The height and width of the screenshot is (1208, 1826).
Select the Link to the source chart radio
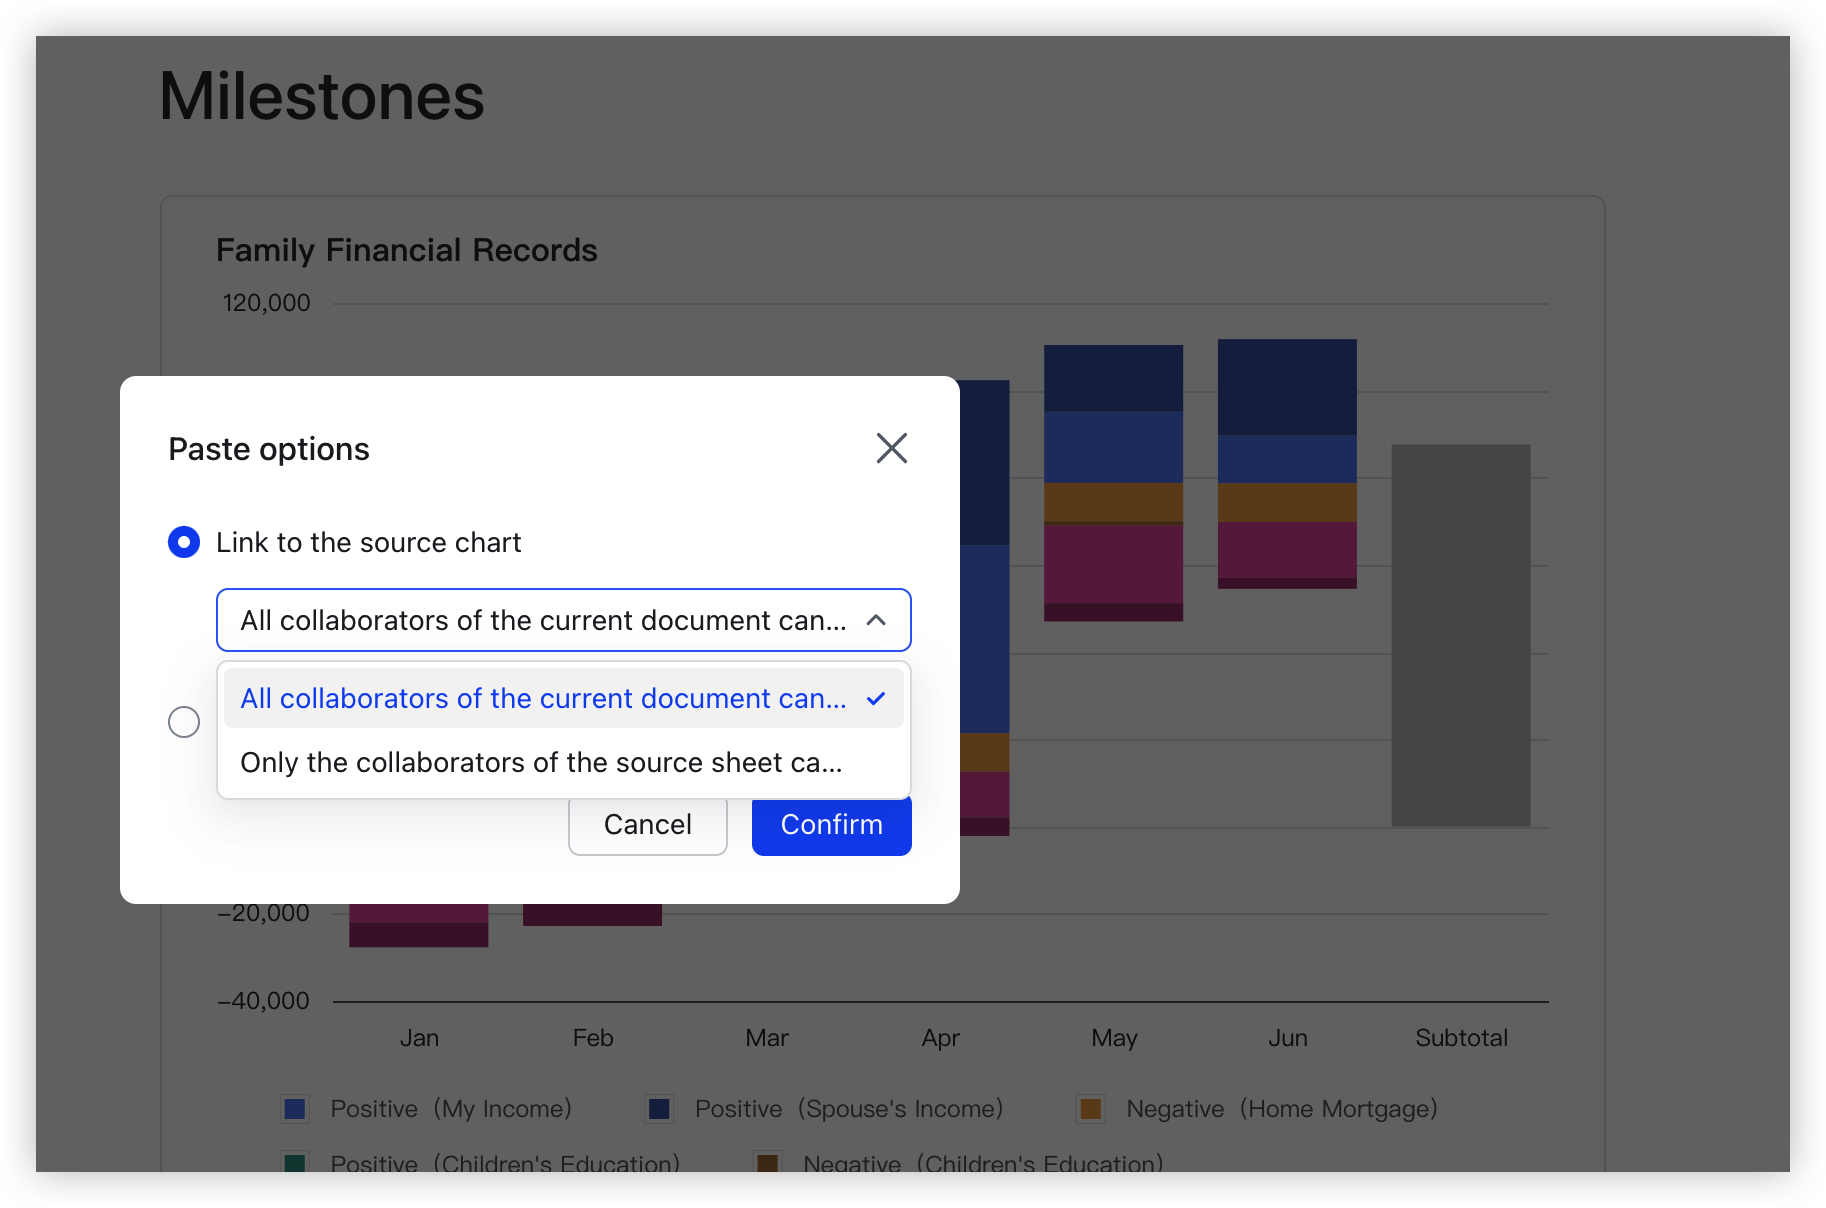point(184,542)
